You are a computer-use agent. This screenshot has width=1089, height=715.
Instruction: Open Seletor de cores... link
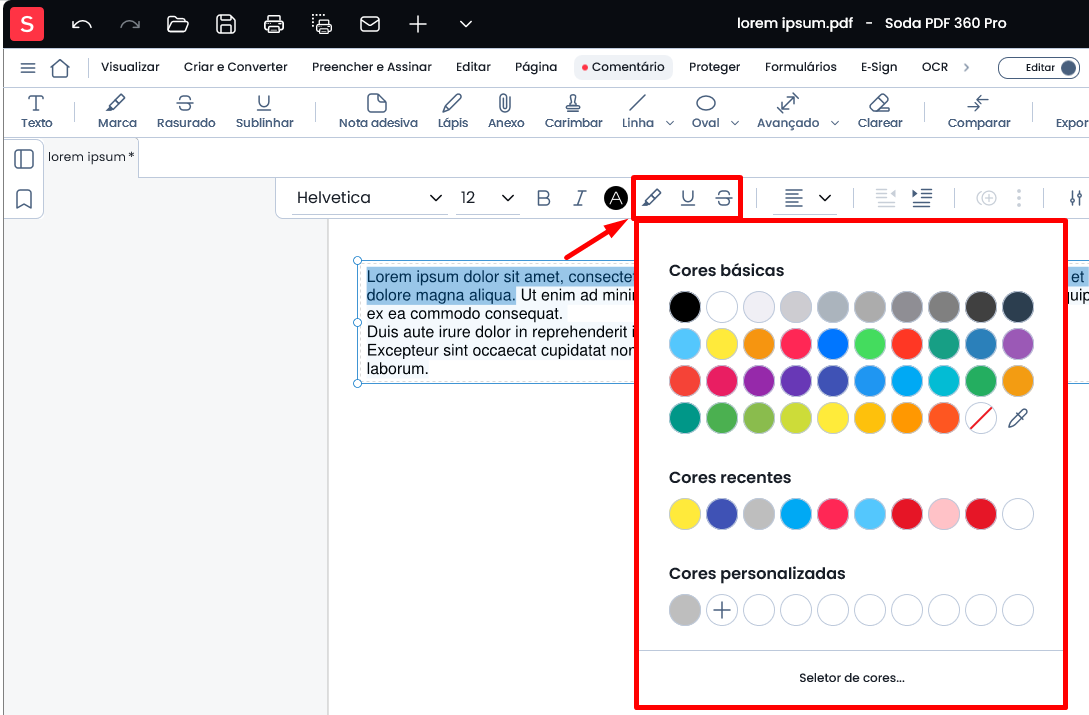(x=851, y=677)
